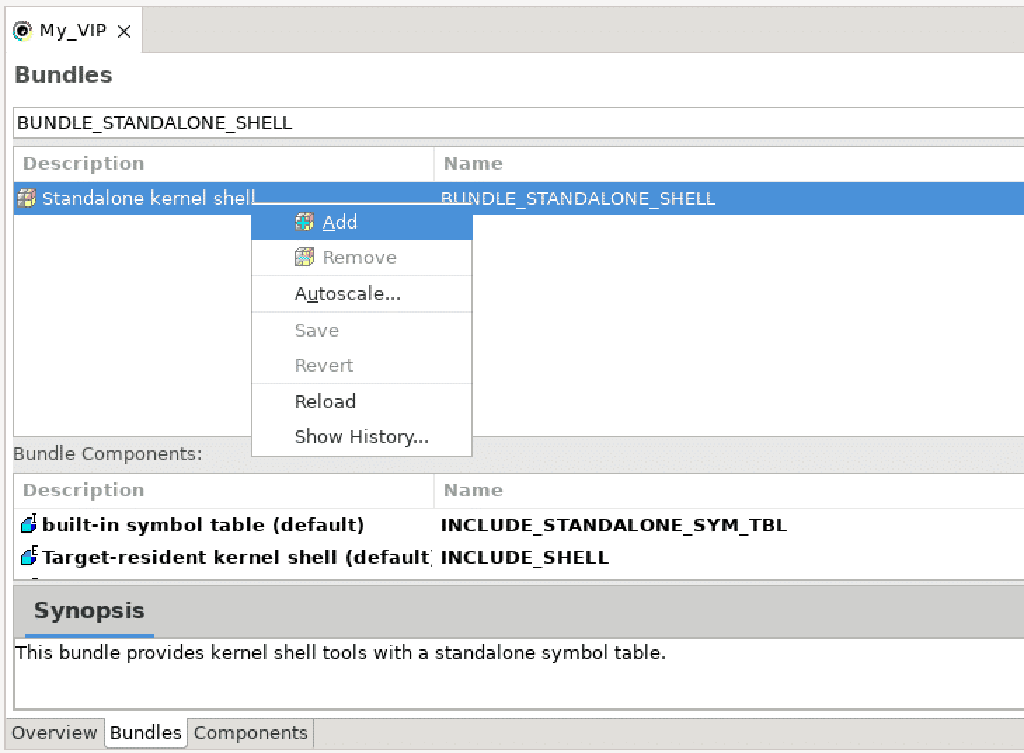Click the Save context menu entry
Image resolution: width=1024 pixels, height=753 pixels.
click(x=316, y=330)
